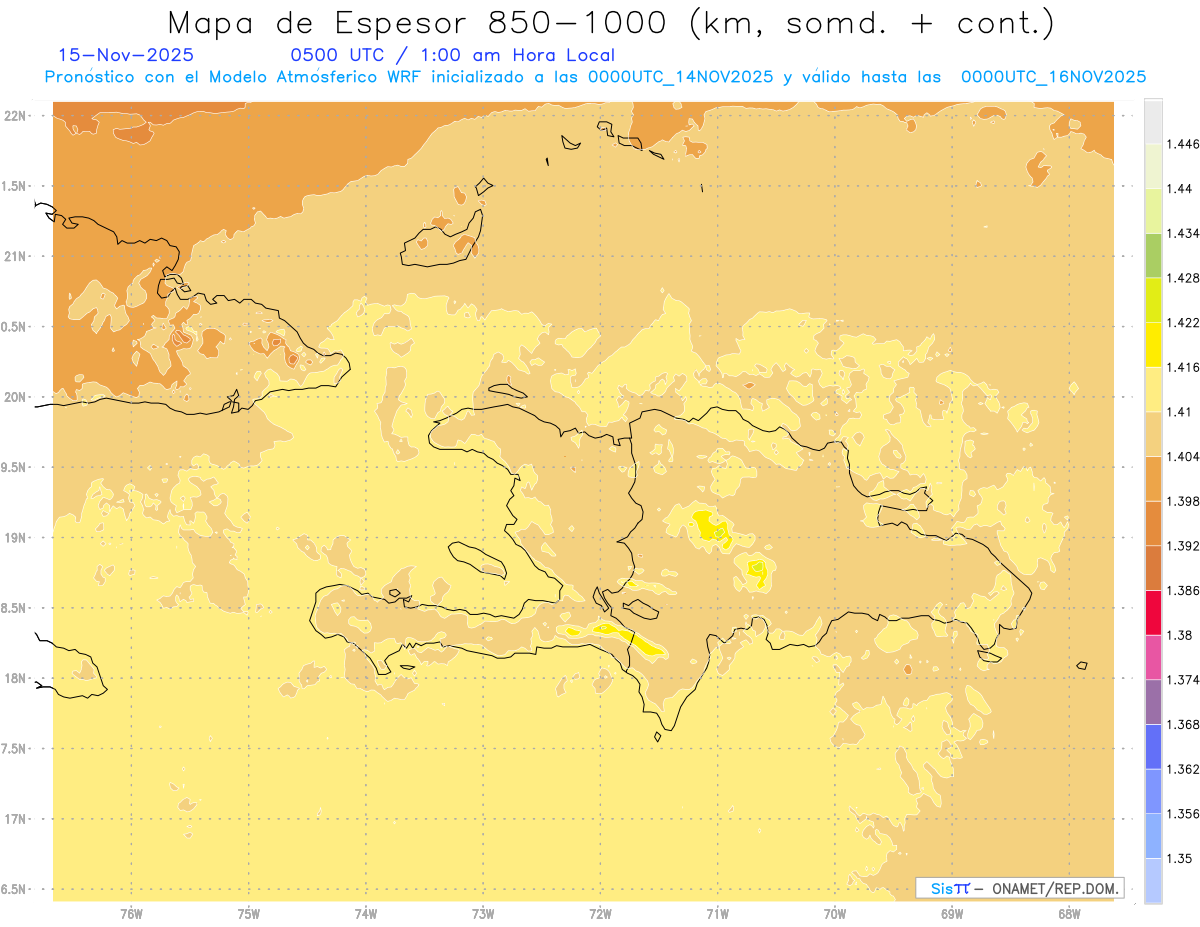The image size is (1200, 927).
Task: Click swatch between 1.35 and 1.356
Action: coord(1153,836)
